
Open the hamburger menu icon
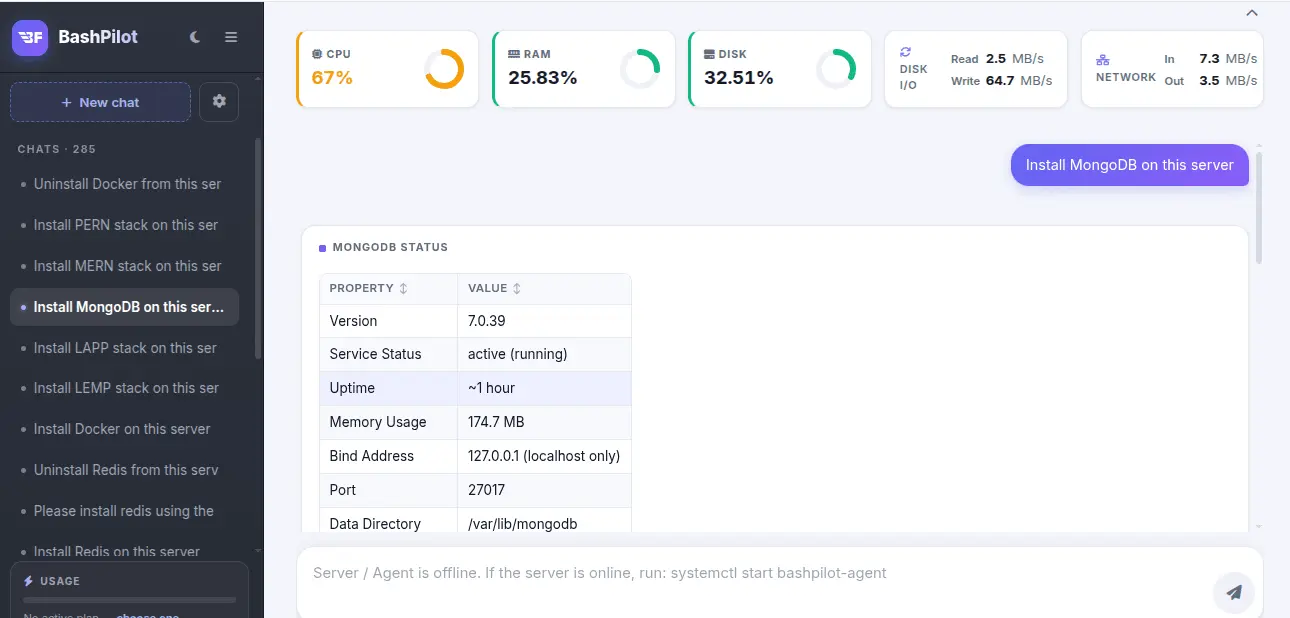(x=231, y=37)
